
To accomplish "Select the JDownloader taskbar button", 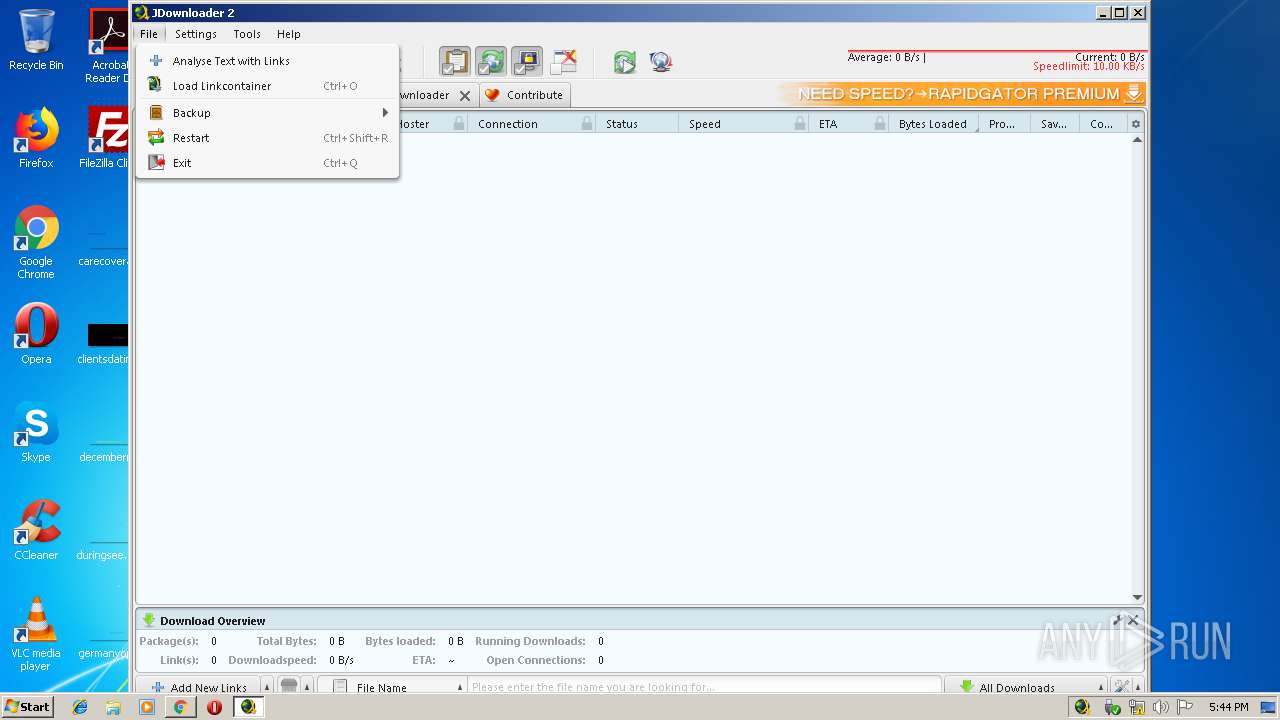I will pos(248,707).
